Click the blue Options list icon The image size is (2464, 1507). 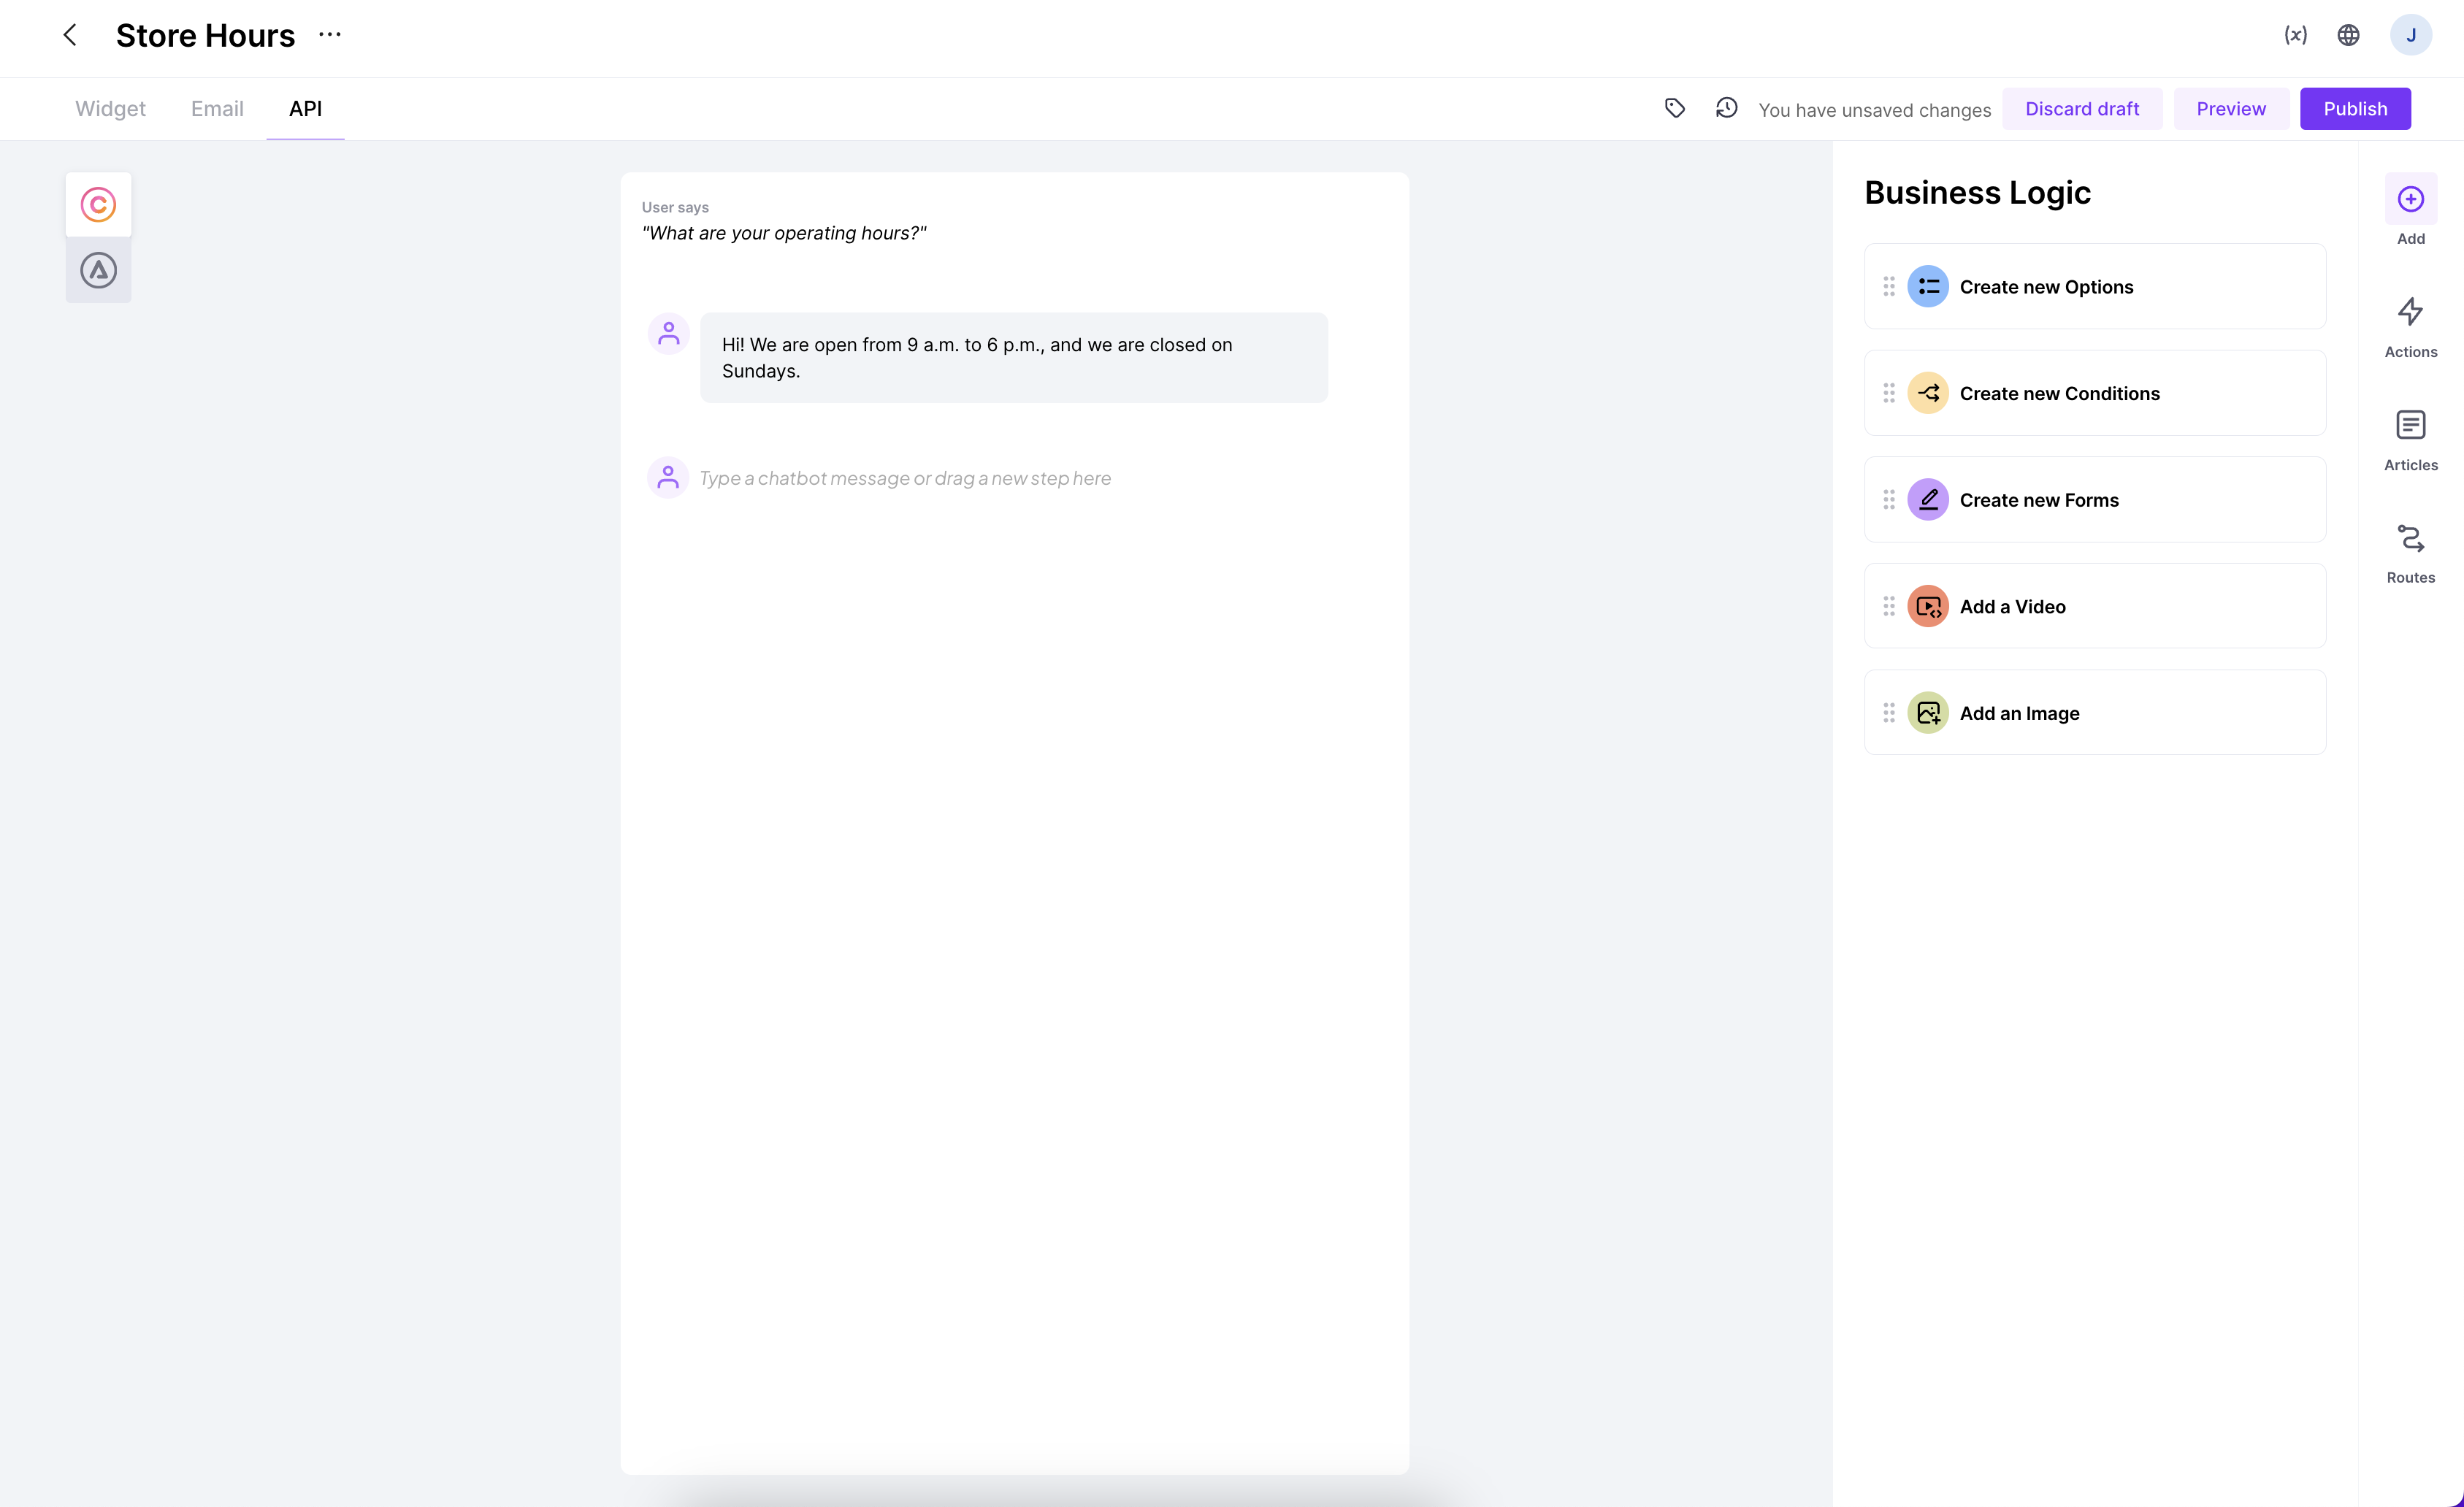(x=1927, y=287)
